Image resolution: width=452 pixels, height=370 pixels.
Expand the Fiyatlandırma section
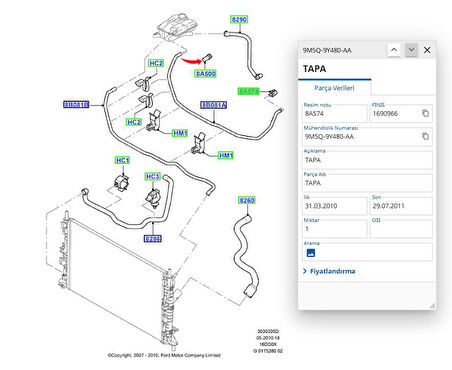(x=329, y=271)
